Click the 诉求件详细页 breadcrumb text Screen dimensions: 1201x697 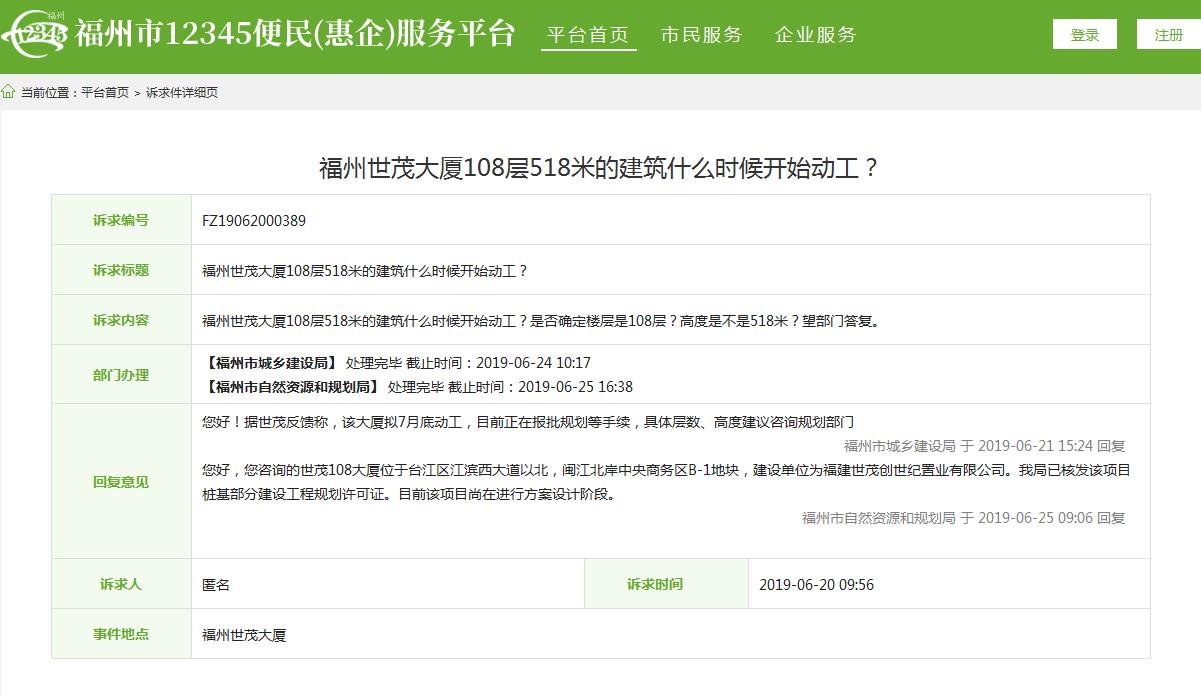182,92
